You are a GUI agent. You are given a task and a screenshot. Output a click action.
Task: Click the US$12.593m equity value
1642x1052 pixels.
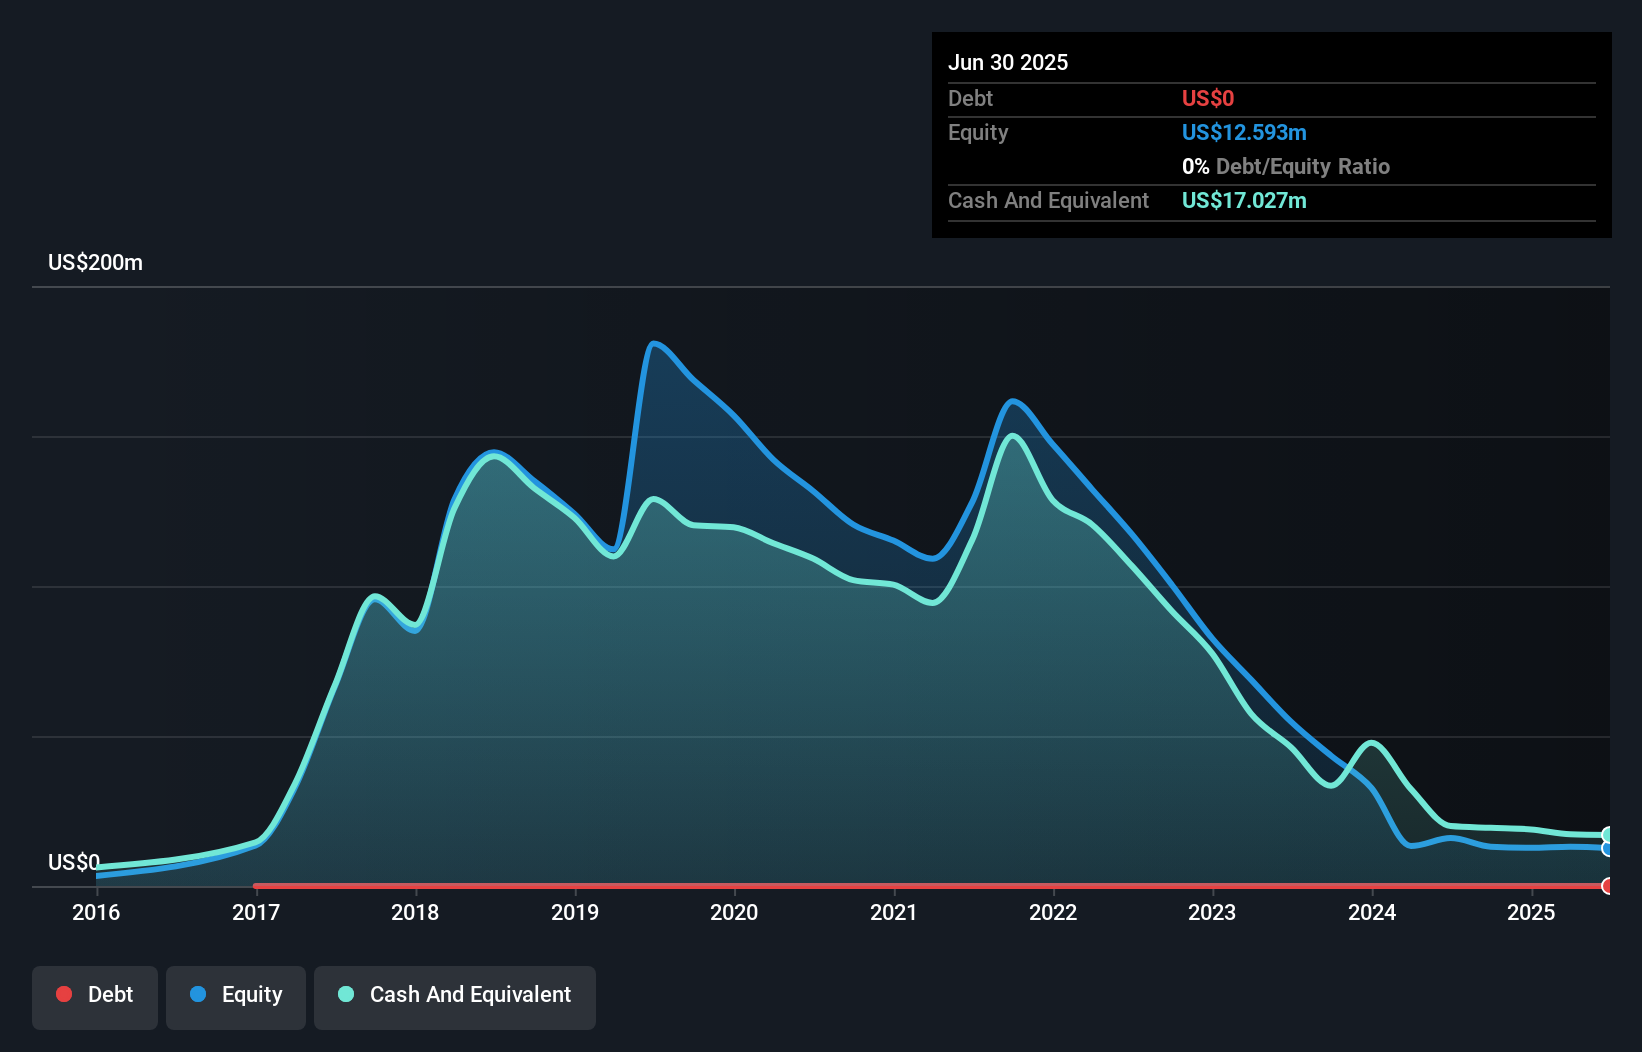coord(1244,132)
